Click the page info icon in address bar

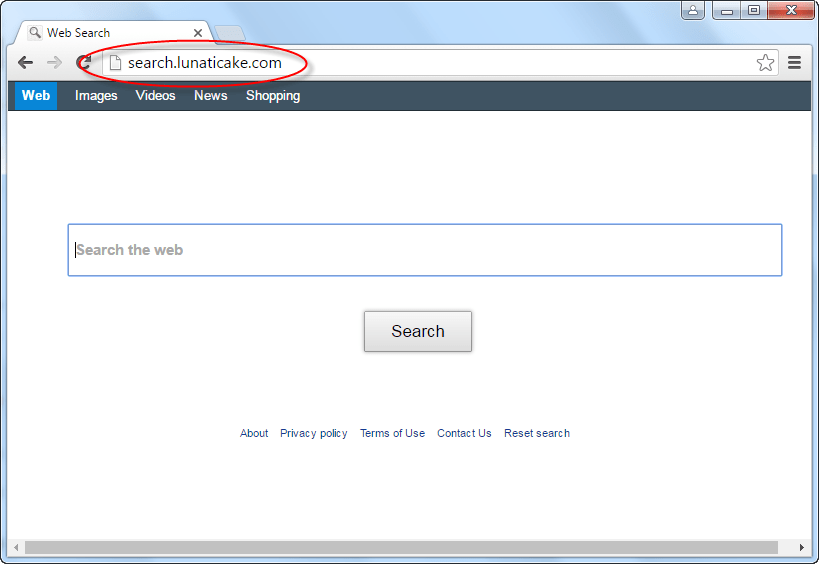[x=115, y=63]
